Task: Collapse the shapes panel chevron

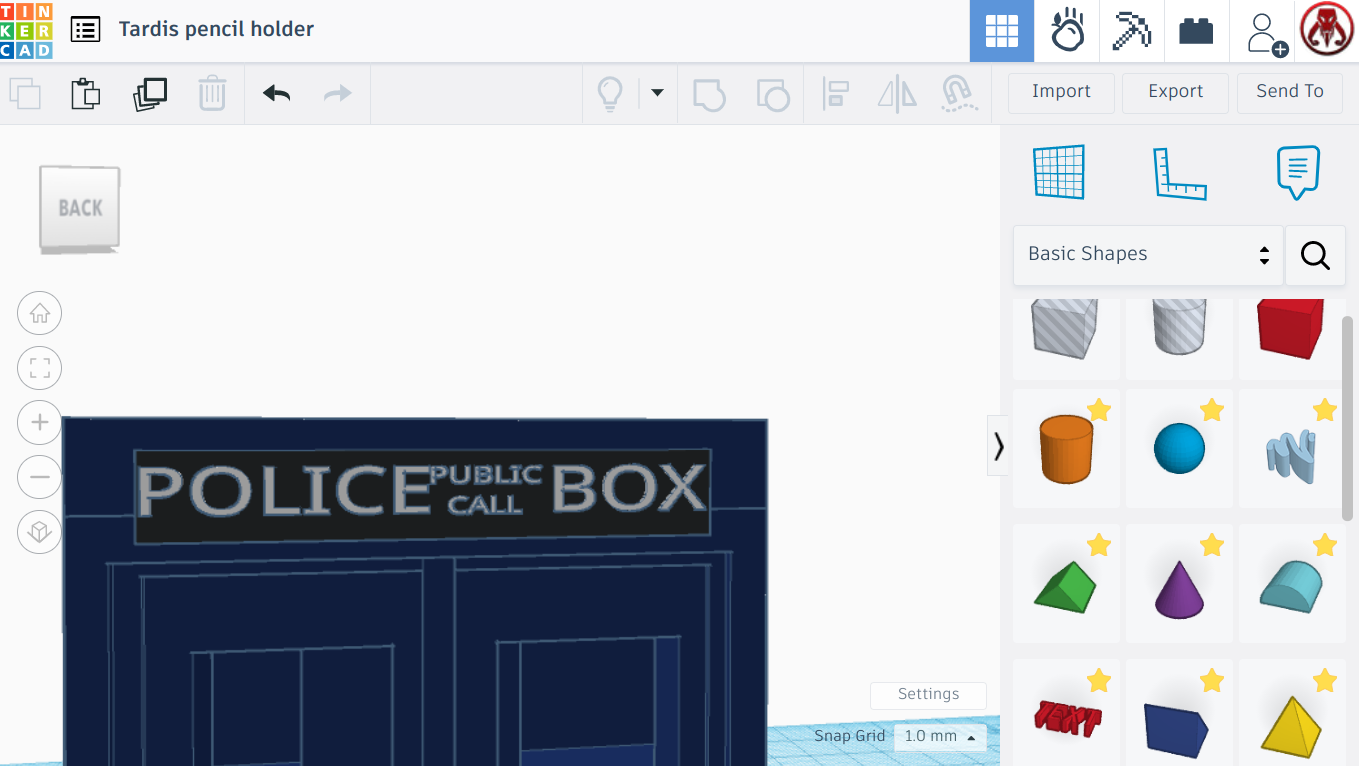Action: coord(998,446)
